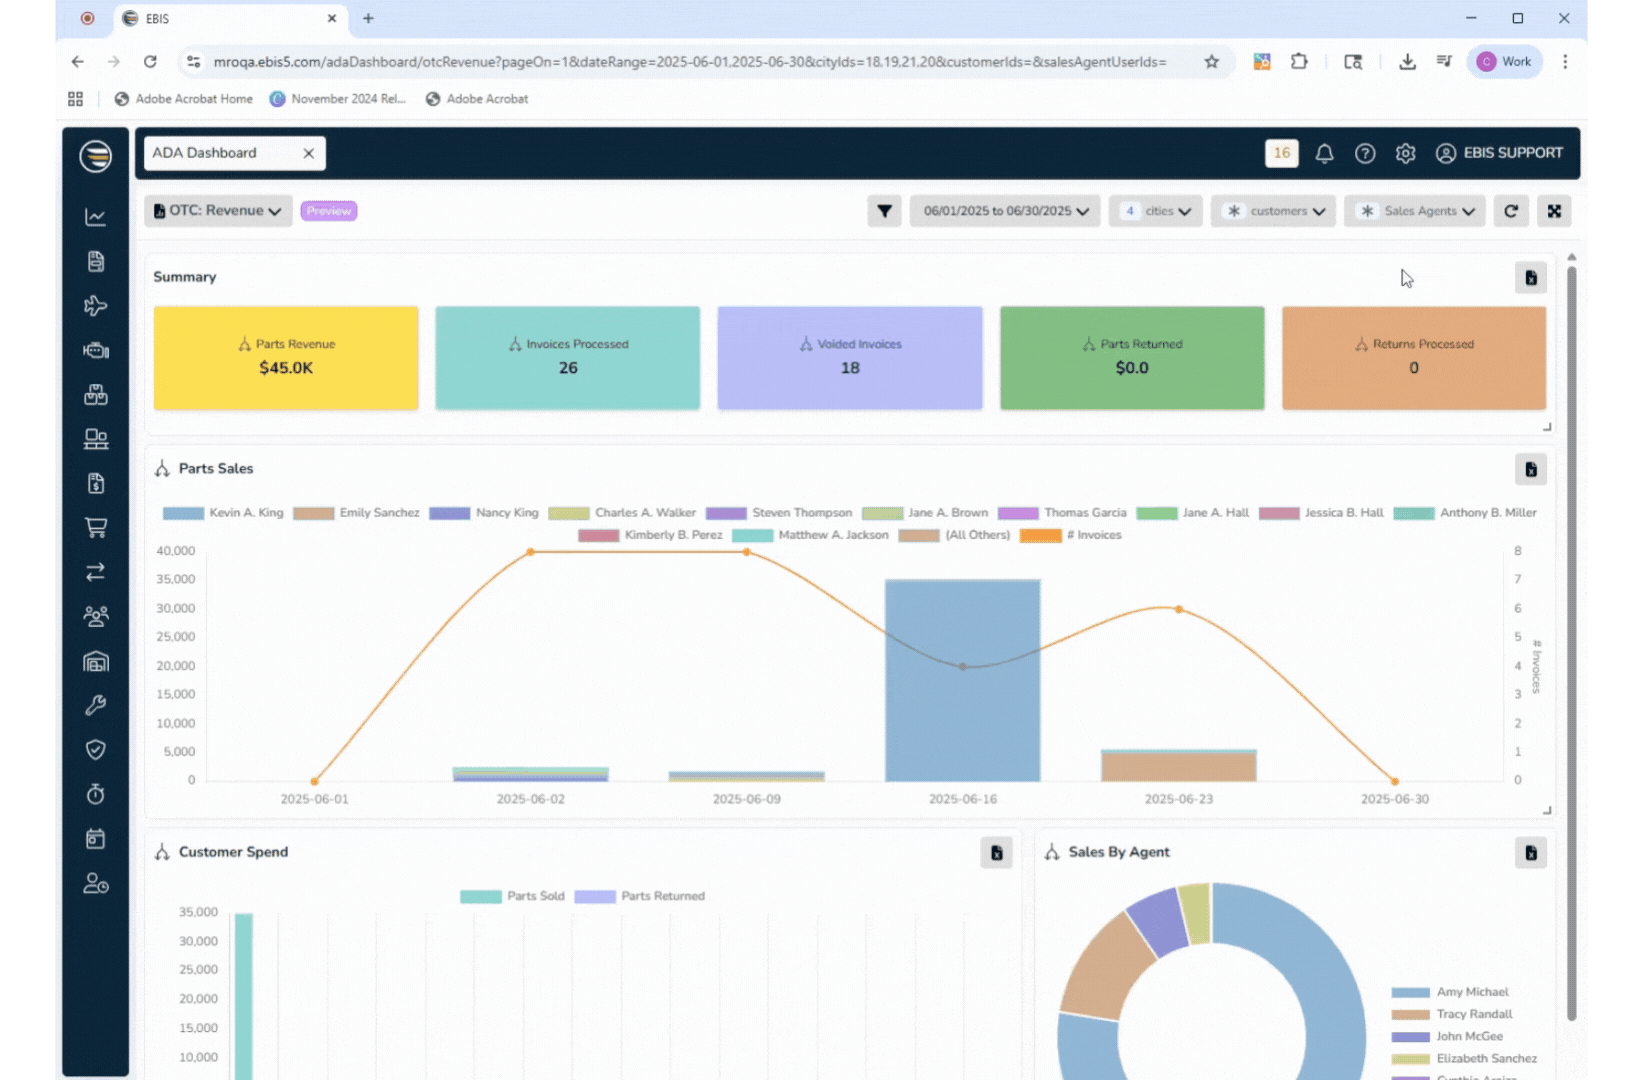Click the Adobe Acrobat Home bookmark
This screenshot has width=1632, height=1080.
[184, 99]
